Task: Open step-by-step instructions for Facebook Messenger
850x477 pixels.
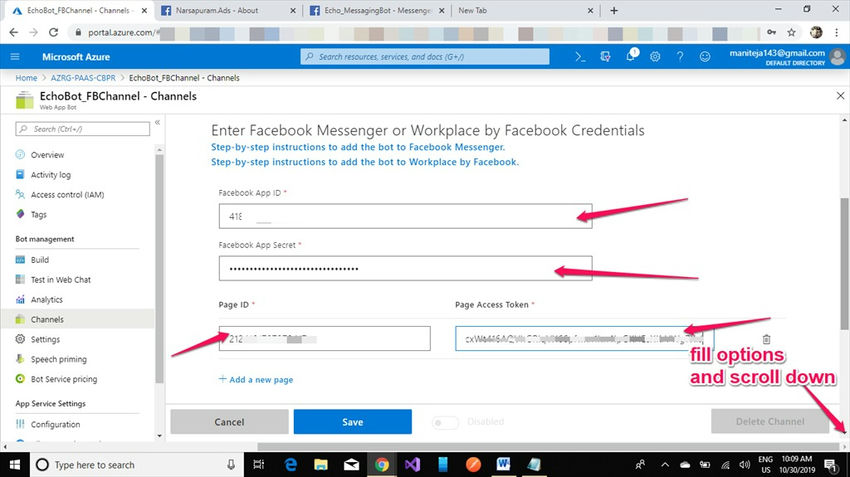Action: coord(358,147)
